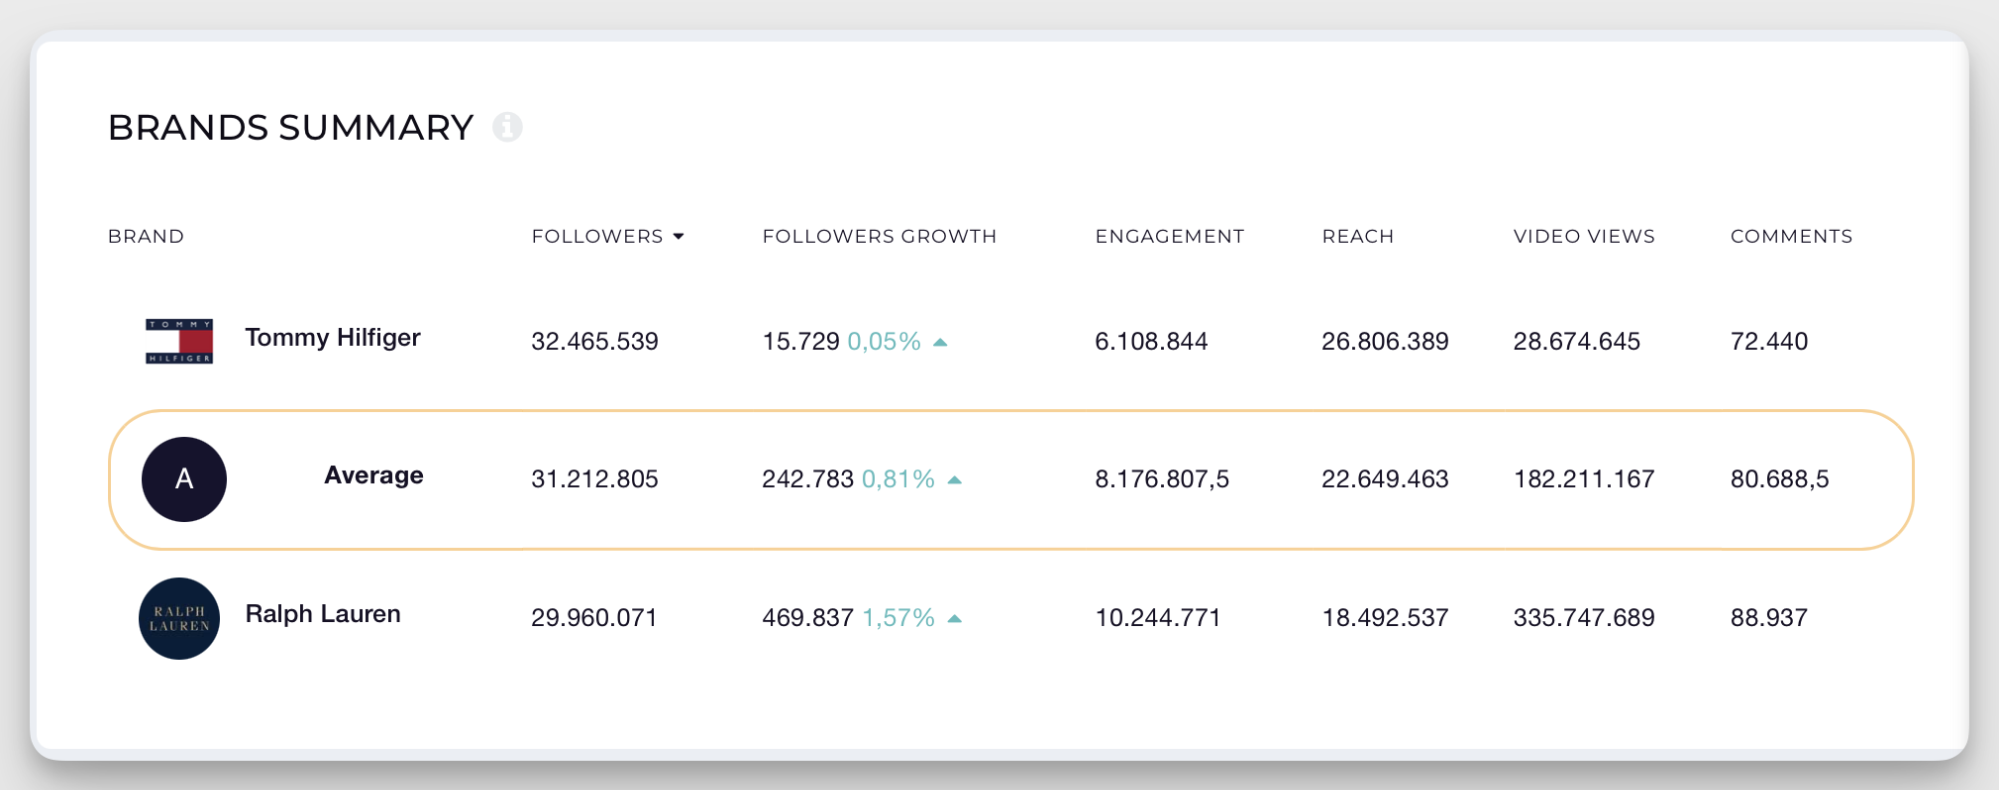The height and width of the screenshot is (791, 1999).
Task: Select the Tommy Hilfiger brand logo
Action: pos(179,341)
